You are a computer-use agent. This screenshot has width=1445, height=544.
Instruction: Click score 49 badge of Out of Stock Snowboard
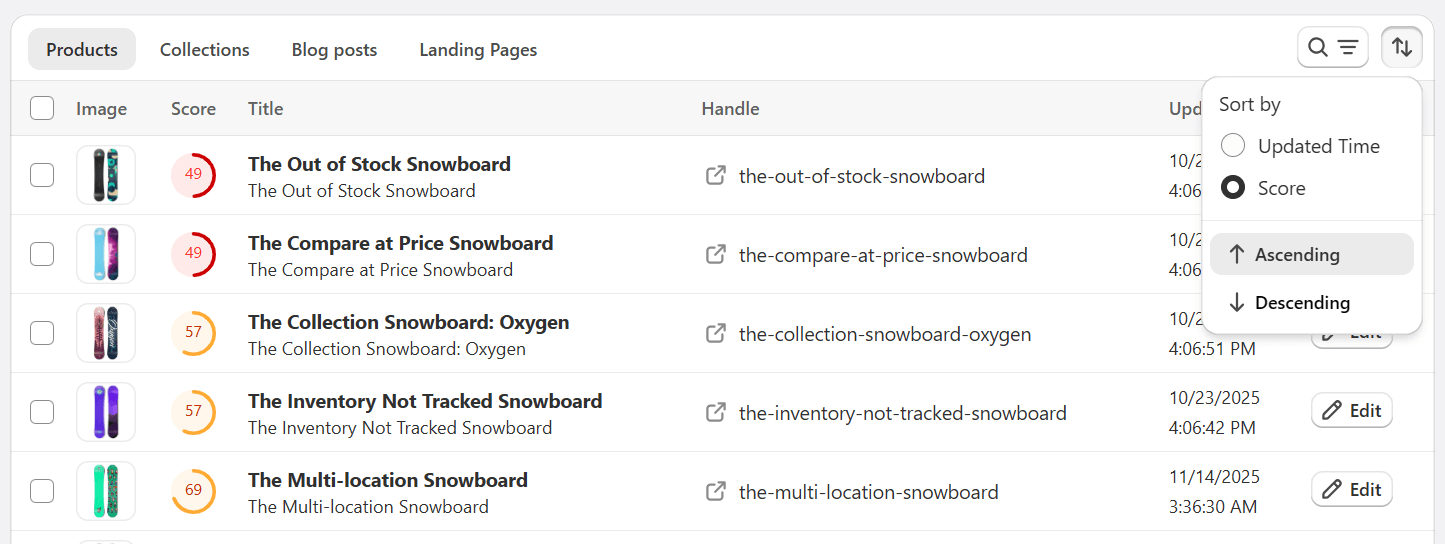coord(193,175)
